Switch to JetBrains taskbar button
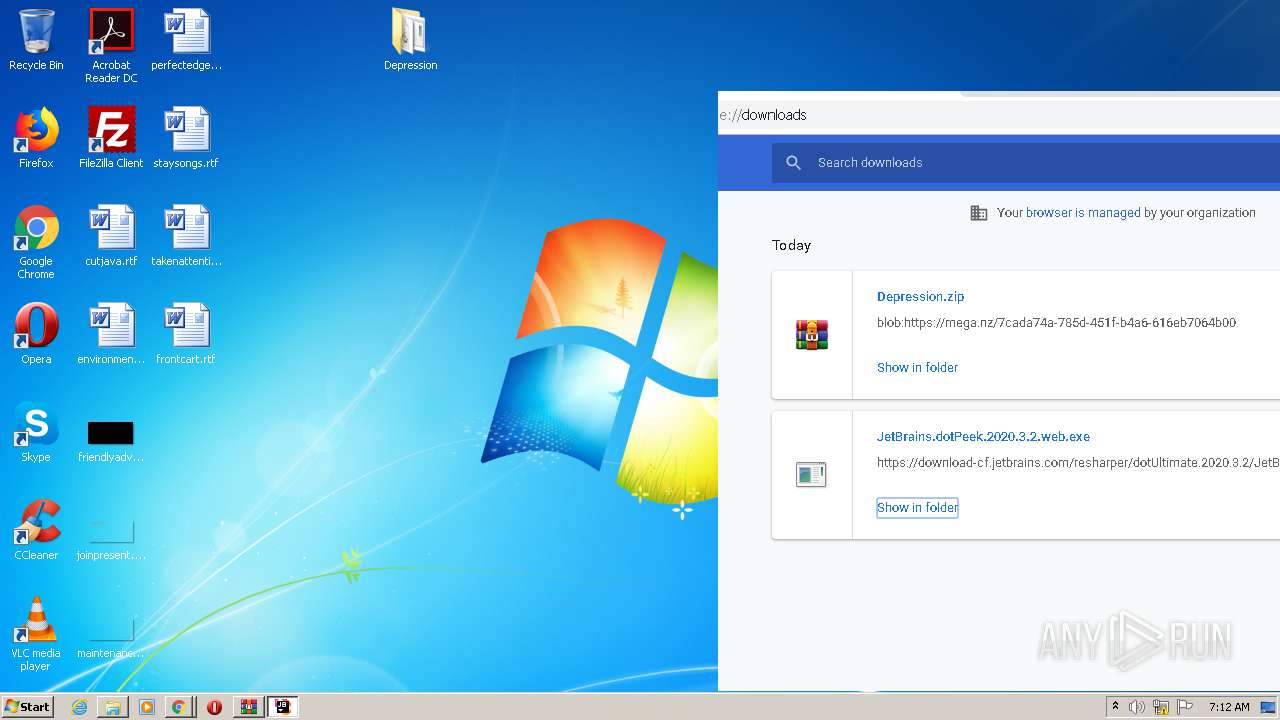Image resolution: width=1280 pixels, height=720 pixels. pos(283,707)
